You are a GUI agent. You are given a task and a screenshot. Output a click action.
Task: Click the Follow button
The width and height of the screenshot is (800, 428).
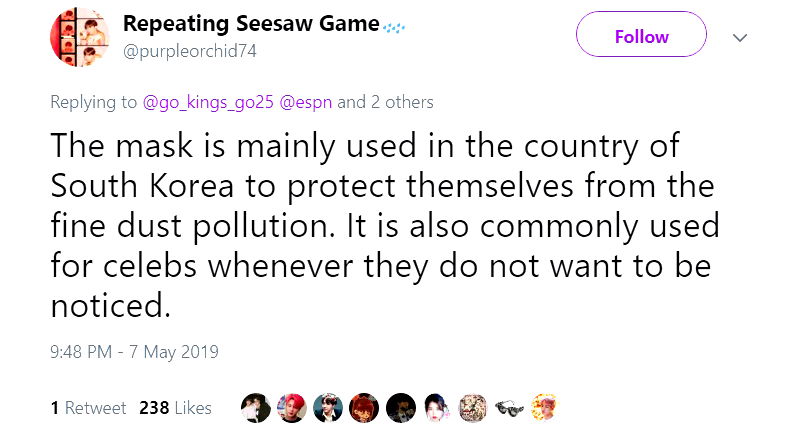(641, 37)
